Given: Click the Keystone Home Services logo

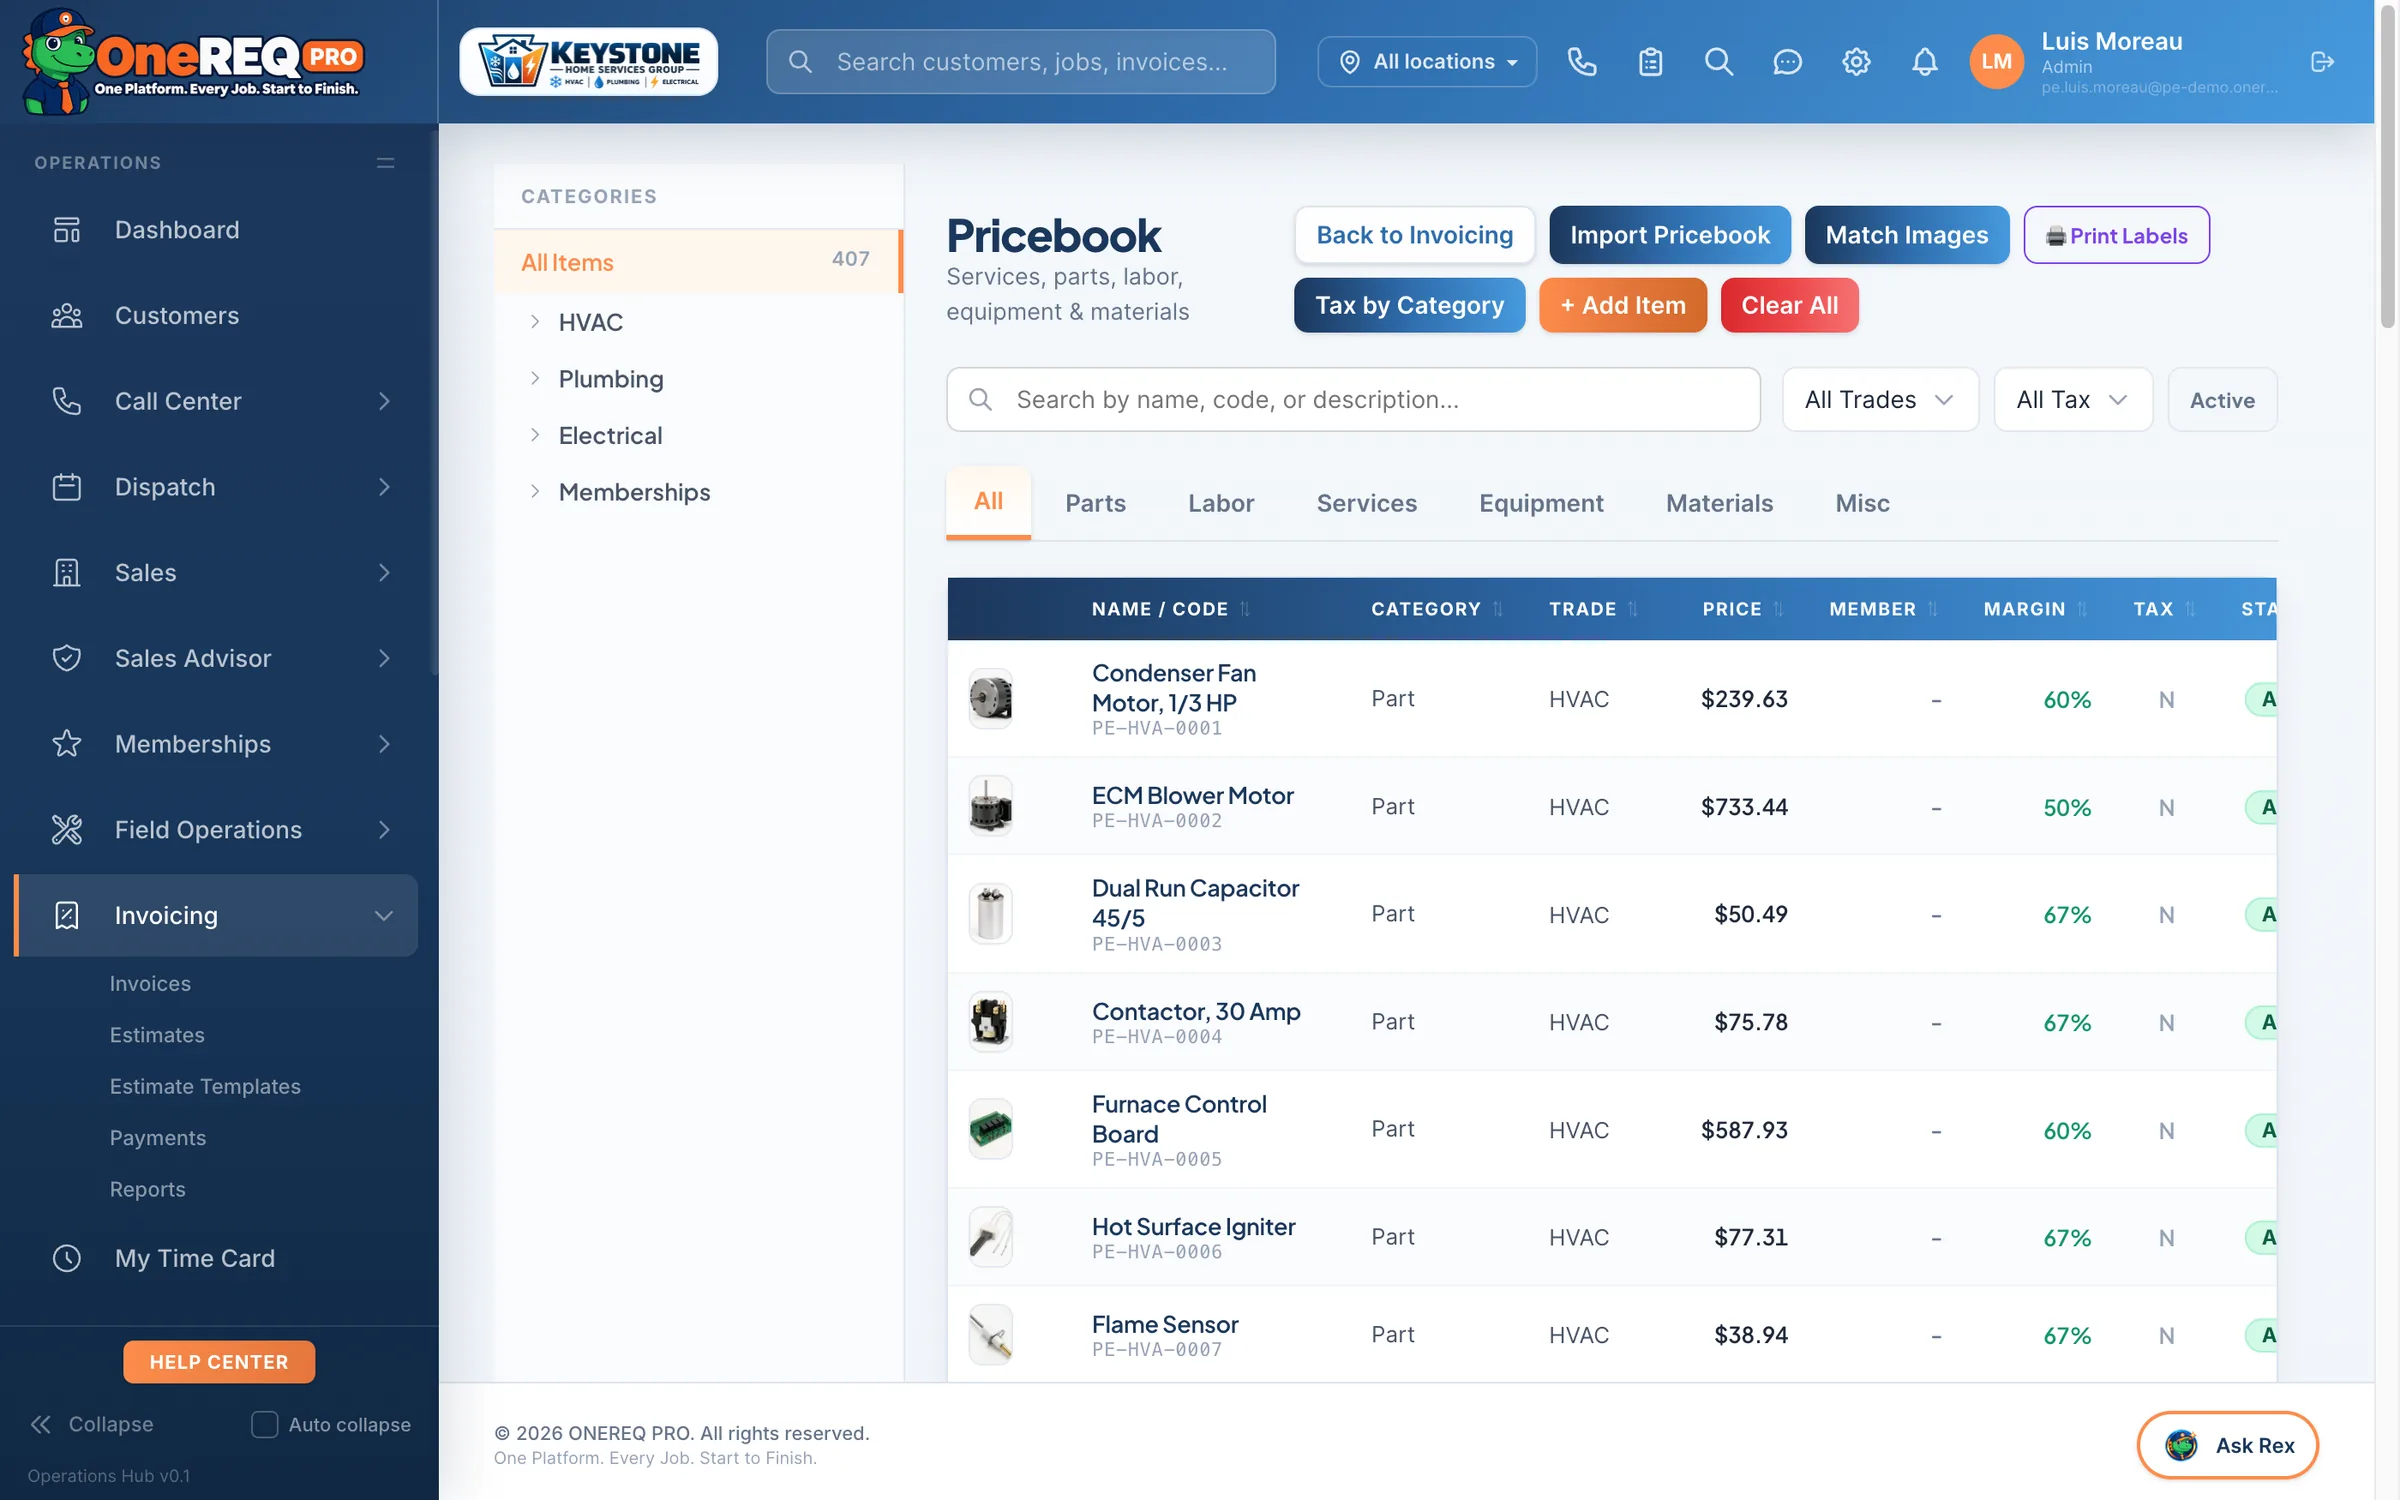Looking at the screenshot, I should pyautogui.click(x=588, y=62).
